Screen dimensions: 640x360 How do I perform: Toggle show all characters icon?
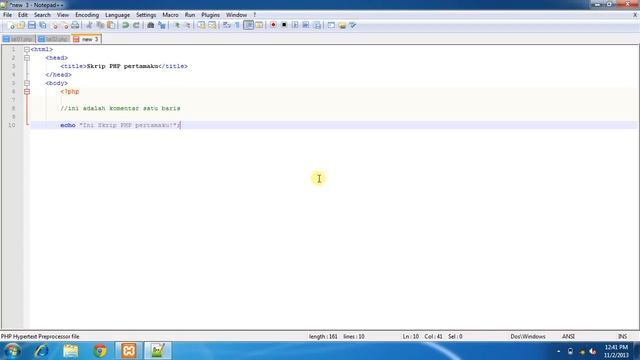[238, 25]
